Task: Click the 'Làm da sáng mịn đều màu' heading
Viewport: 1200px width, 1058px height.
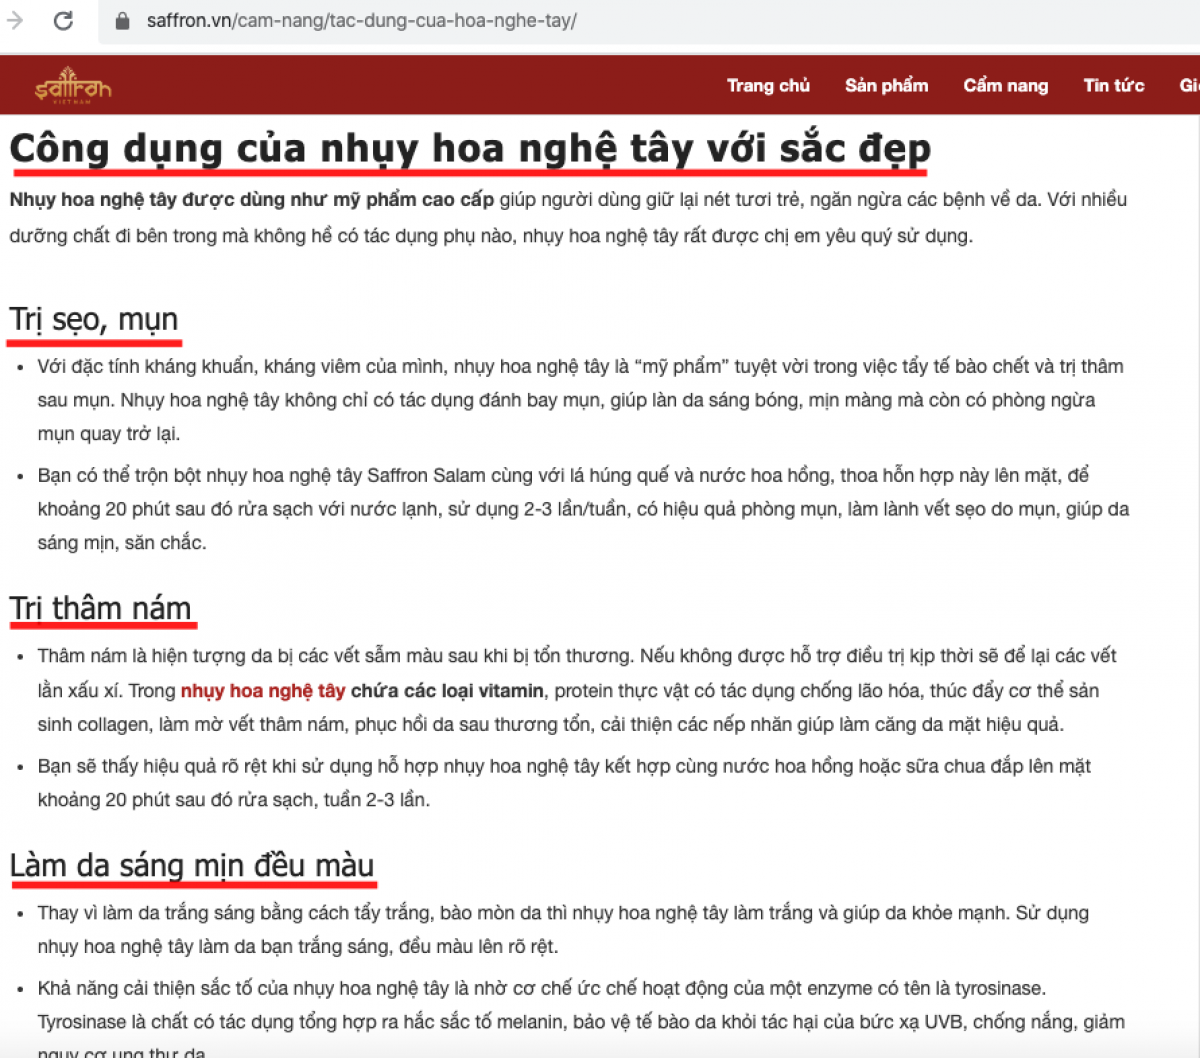Action: [x=192, y=865]
